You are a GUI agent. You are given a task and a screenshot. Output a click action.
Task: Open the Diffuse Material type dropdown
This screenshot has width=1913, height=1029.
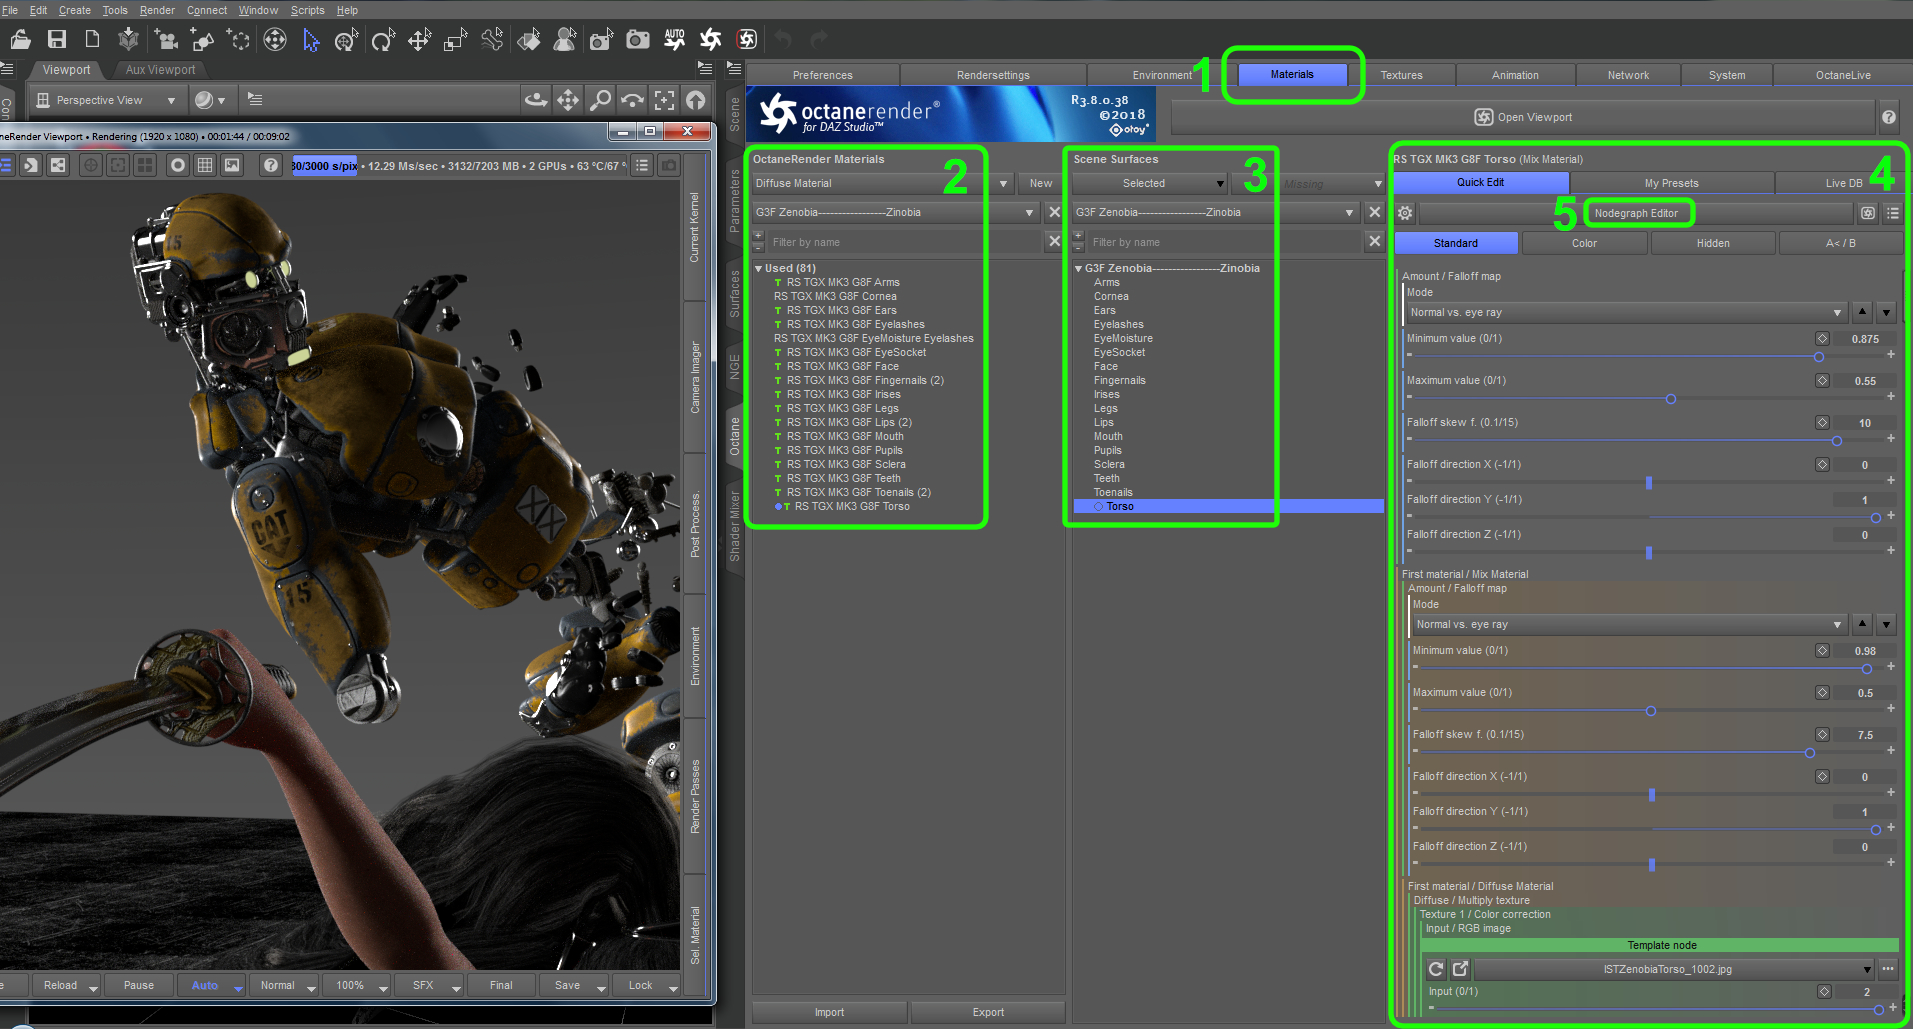point(881,183)
